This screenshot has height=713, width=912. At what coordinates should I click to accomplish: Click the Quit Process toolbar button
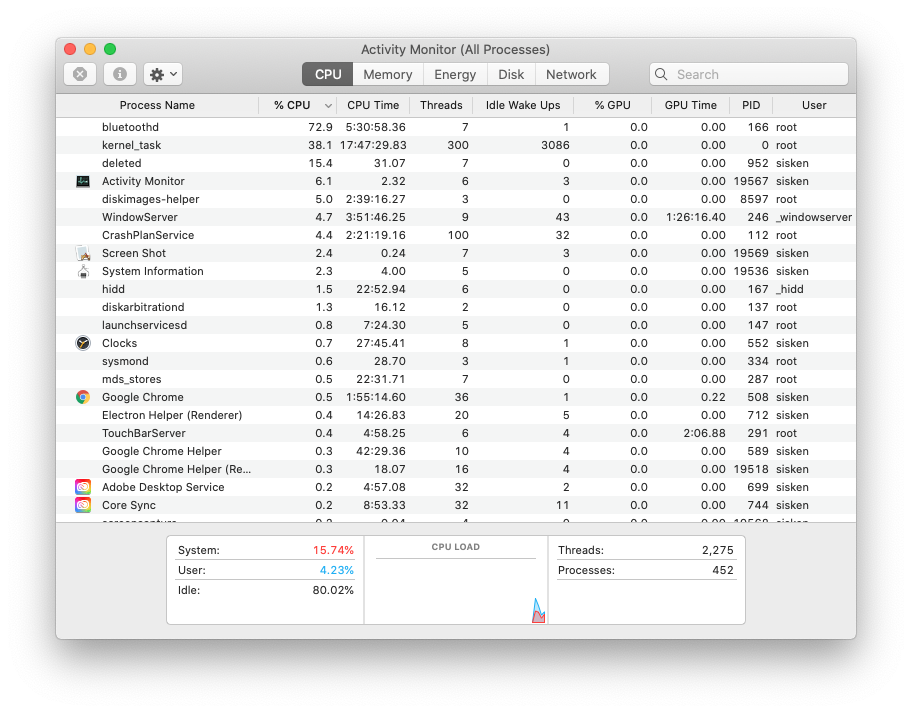click(x=79, y=73)
